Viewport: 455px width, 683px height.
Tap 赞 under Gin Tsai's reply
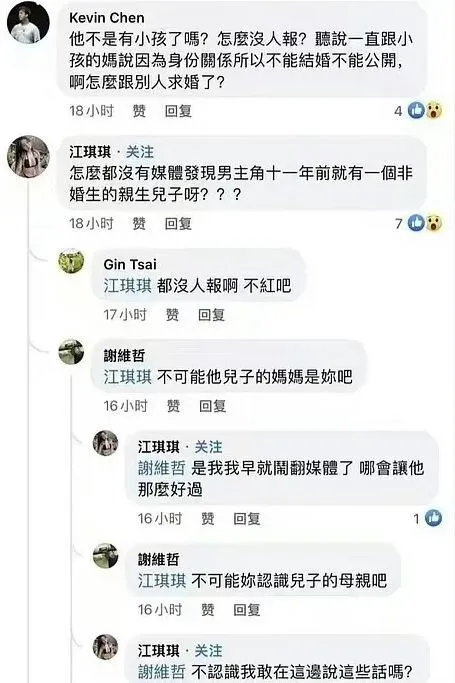[172, 314]
